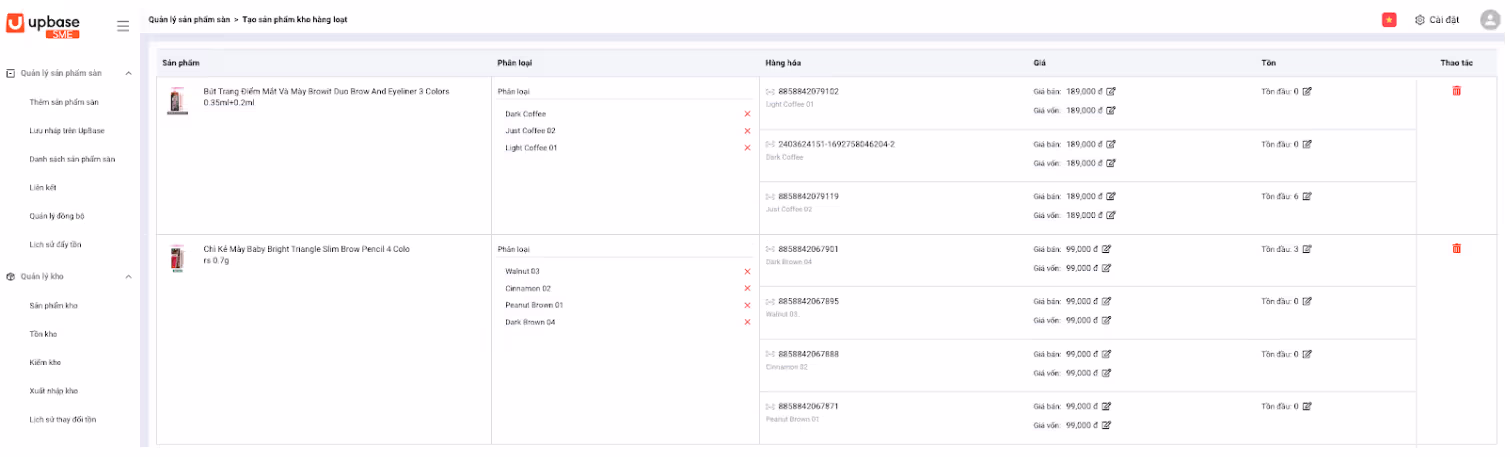Screen dimensions: 1510x457
Task: Click the Baby Bright Brow Pencil thumbnail
Action: point(176,258)
